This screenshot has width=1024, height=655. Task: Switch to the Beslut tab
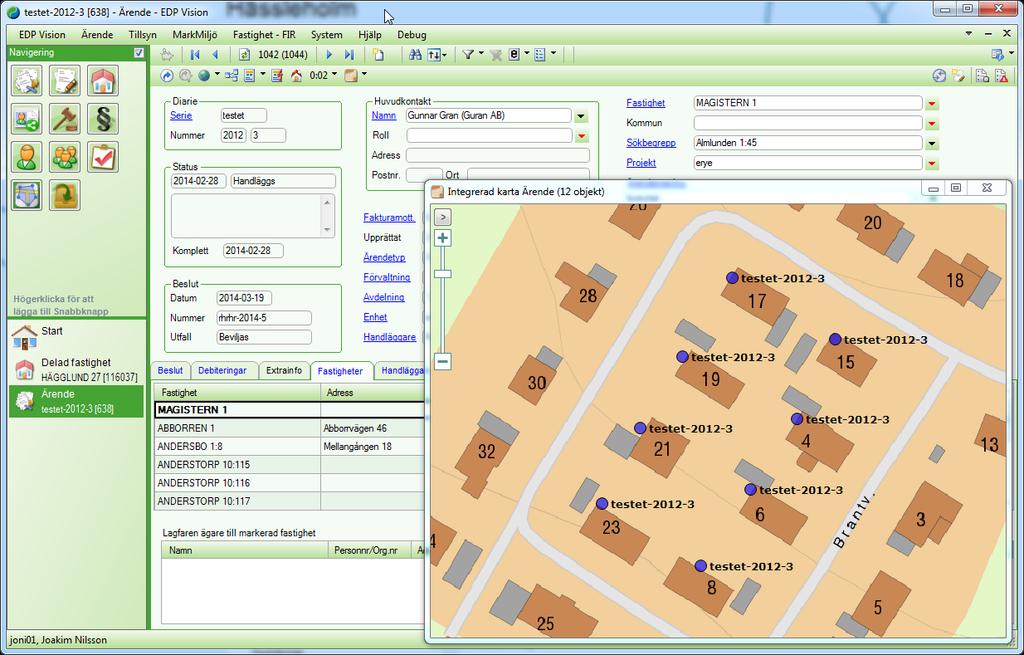(170, 370)
